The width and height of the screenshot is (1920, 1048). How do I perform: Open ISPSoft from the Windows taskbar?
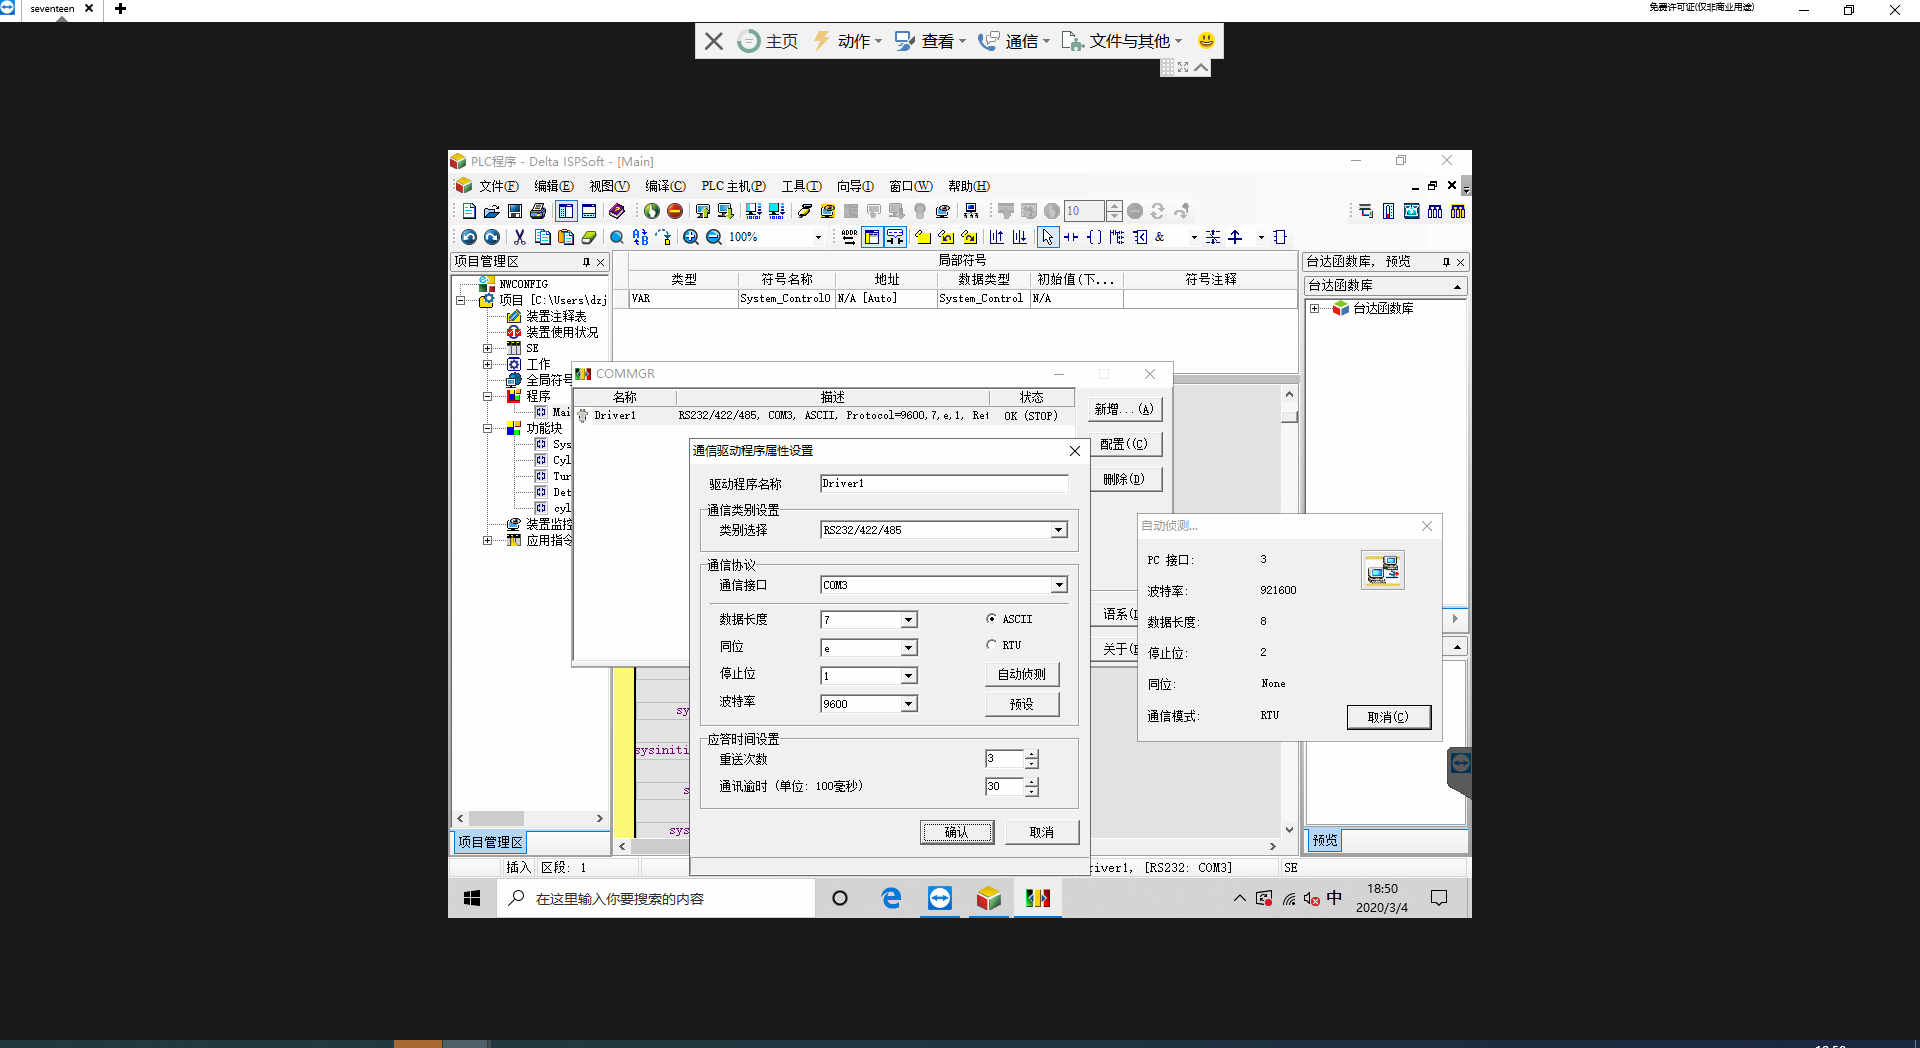coord(988,898)
